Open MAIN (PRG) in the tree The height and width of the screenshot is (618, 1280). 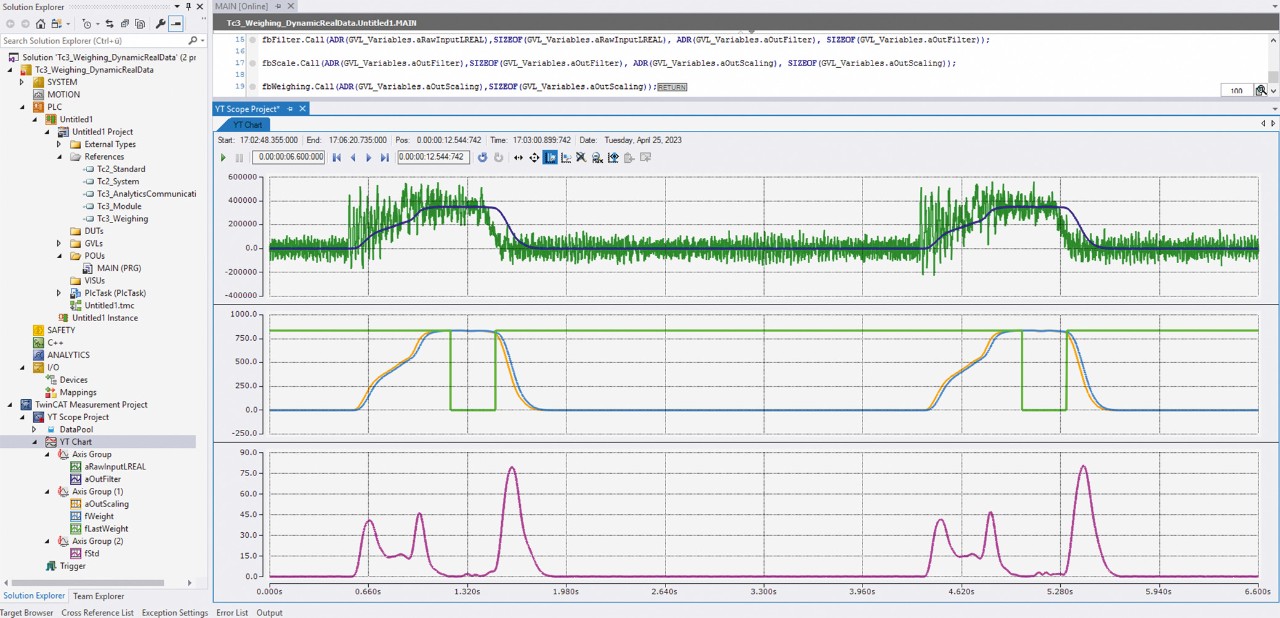[121, 268]
